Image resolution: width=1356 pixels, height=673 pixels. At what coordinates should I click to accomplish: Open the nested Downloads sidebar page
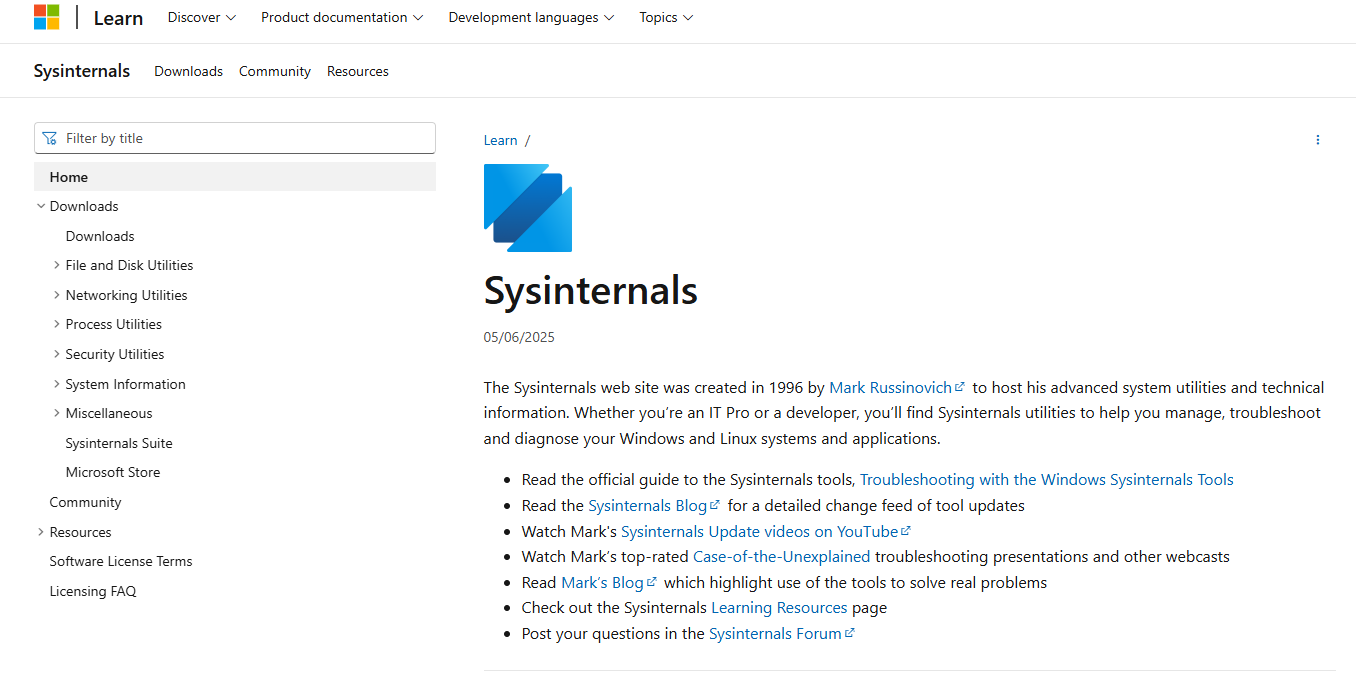[x=100, y=236]
